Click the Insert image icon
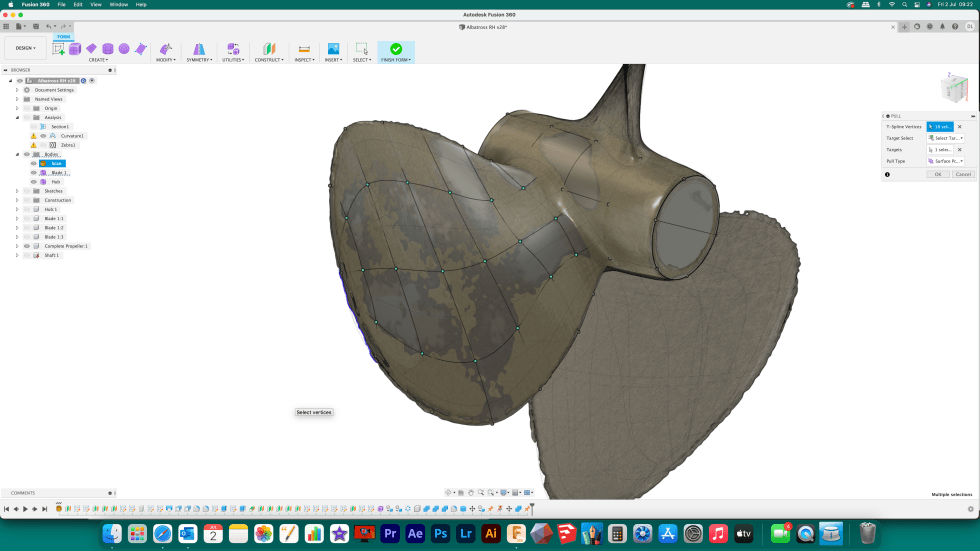980x551 pixels. tap(333, 49)
